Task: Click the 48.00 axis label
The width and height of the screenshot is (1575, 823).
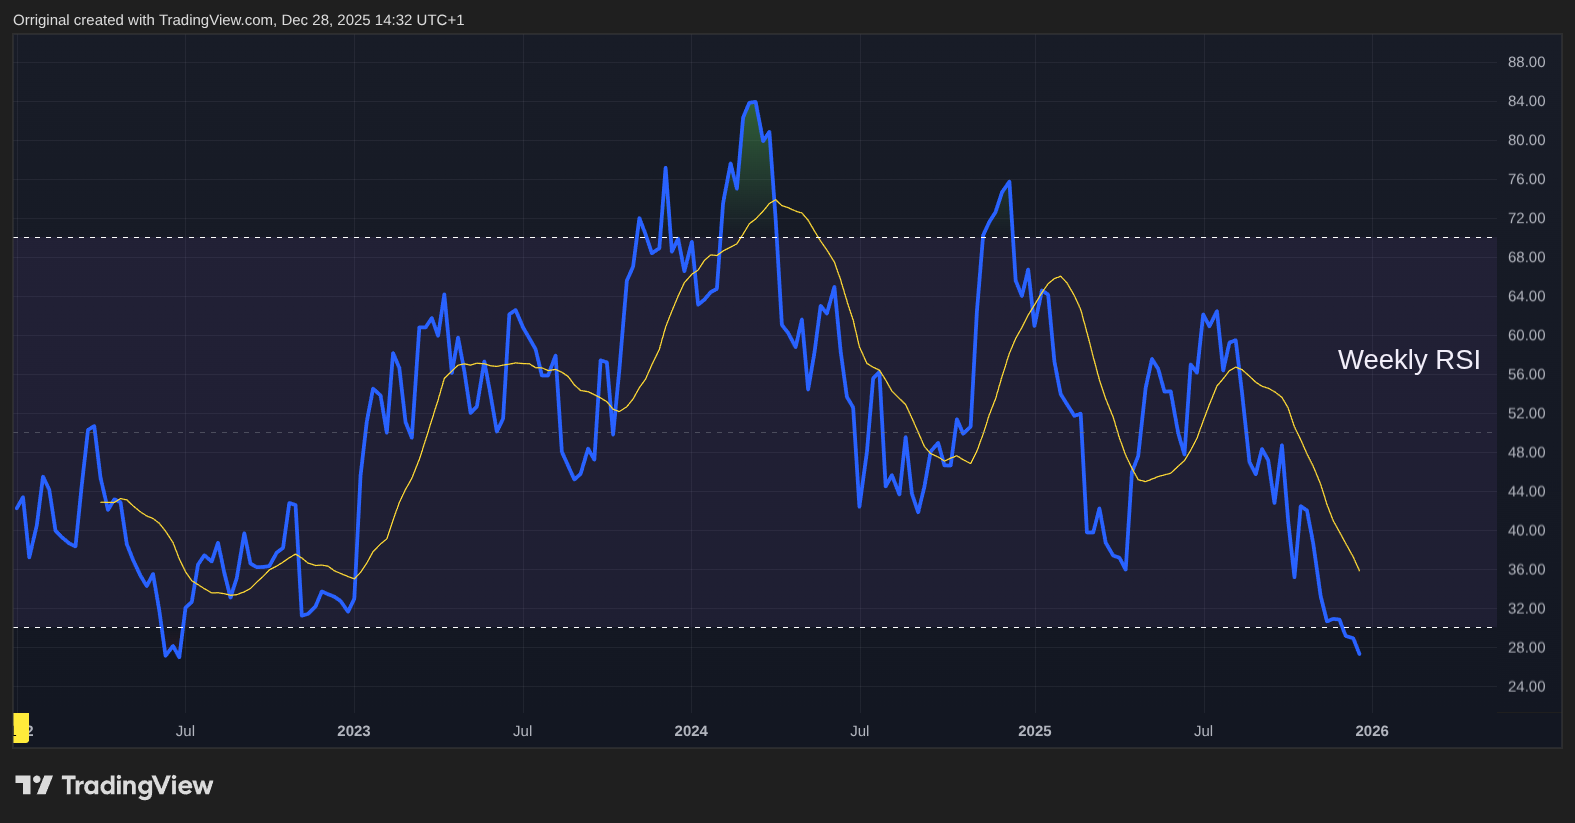Action: [x=1526, y=452]
